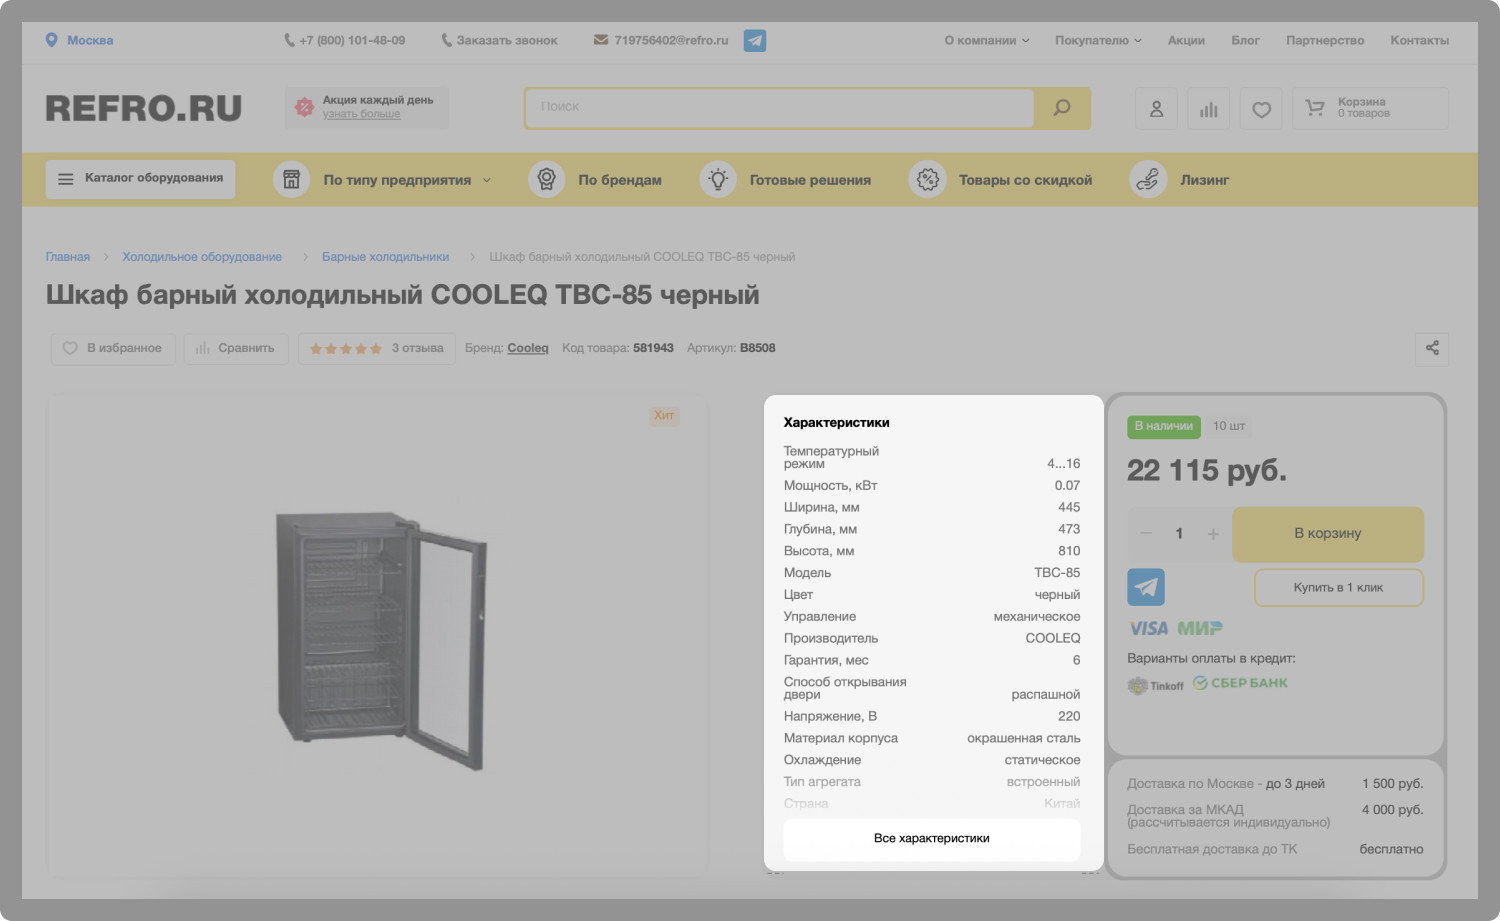Click the По типу предприятия store icon
Image resolution: width=1500 pixels, height=921 pixels.
(292, 180)
